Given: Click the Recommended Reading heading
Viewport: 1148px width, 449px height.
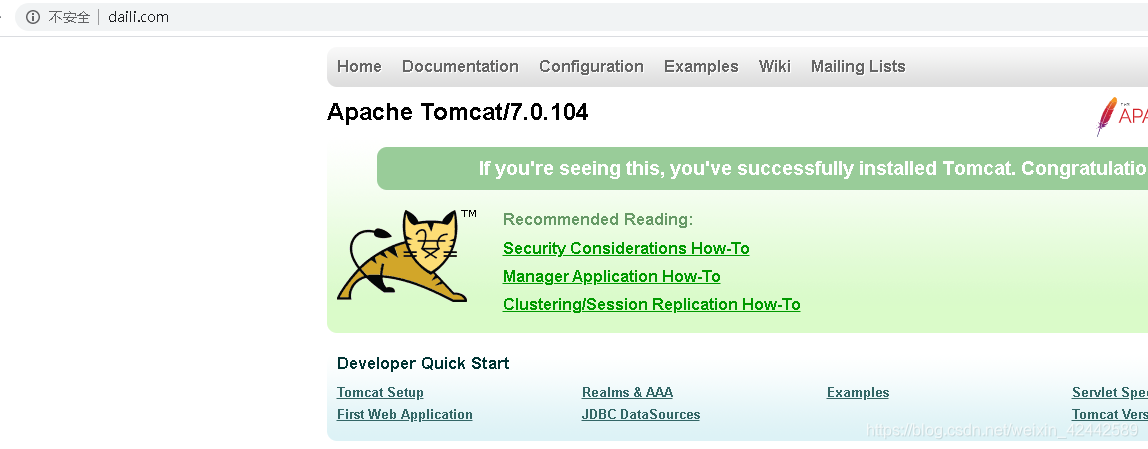Looking at the screenshot, I should click(x=597, y=220).
